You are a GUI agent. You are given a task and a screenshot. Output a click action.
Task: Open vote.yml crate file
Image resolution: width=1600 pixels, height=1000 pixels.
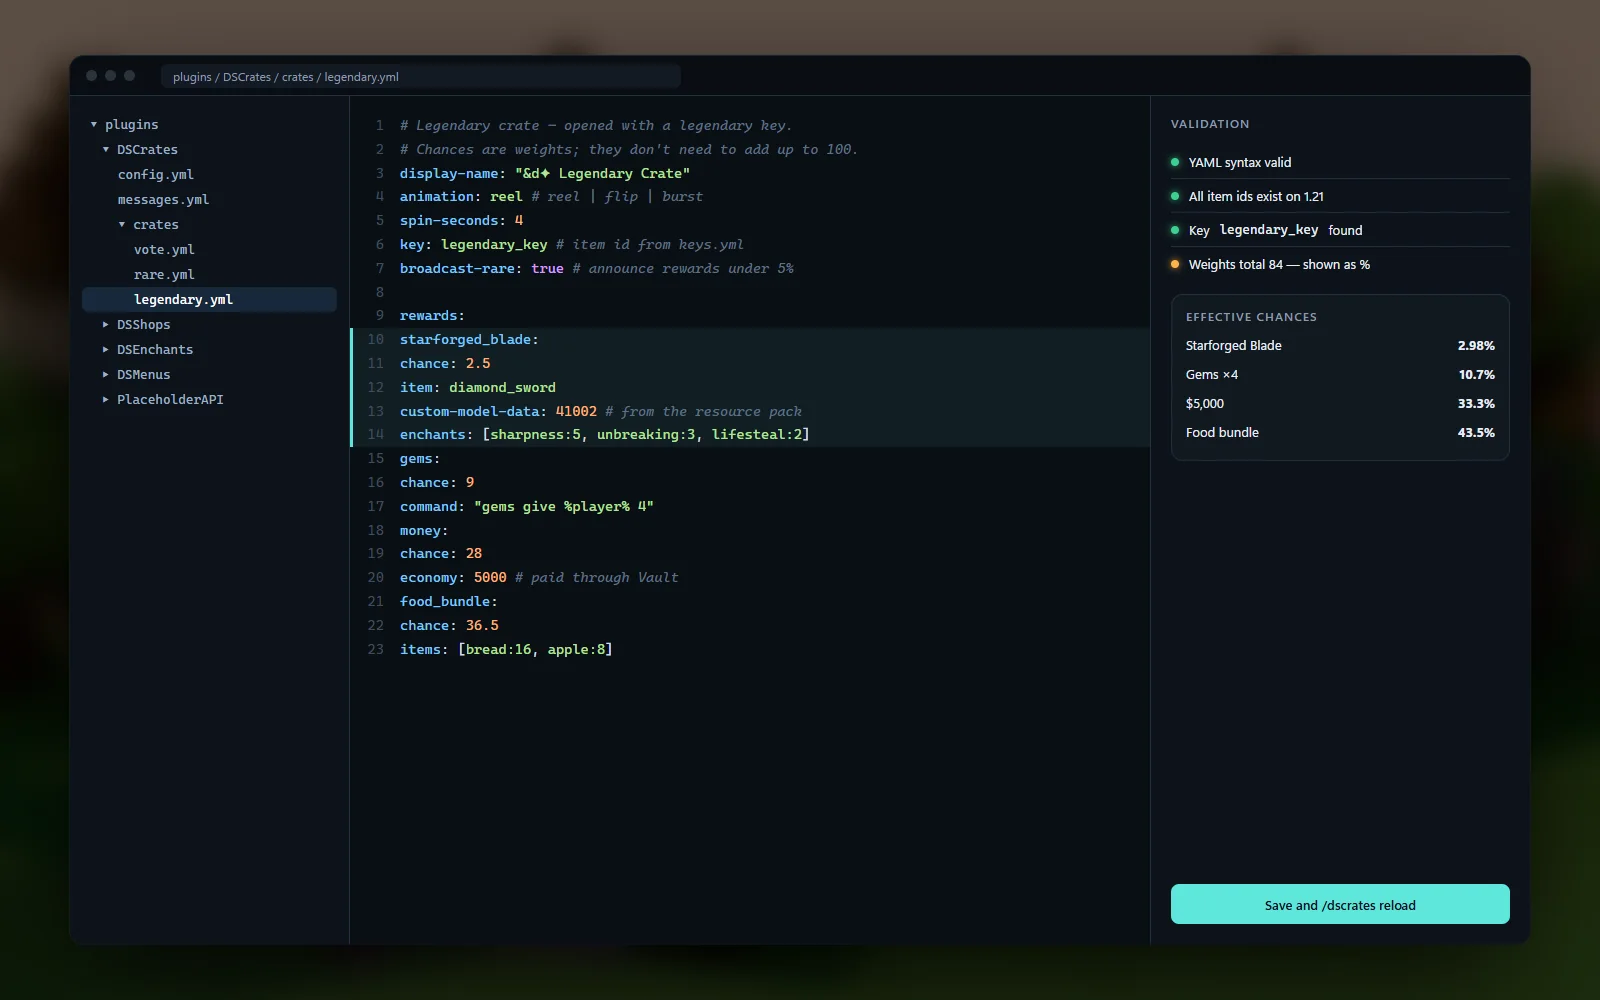[x=164, y=250]
